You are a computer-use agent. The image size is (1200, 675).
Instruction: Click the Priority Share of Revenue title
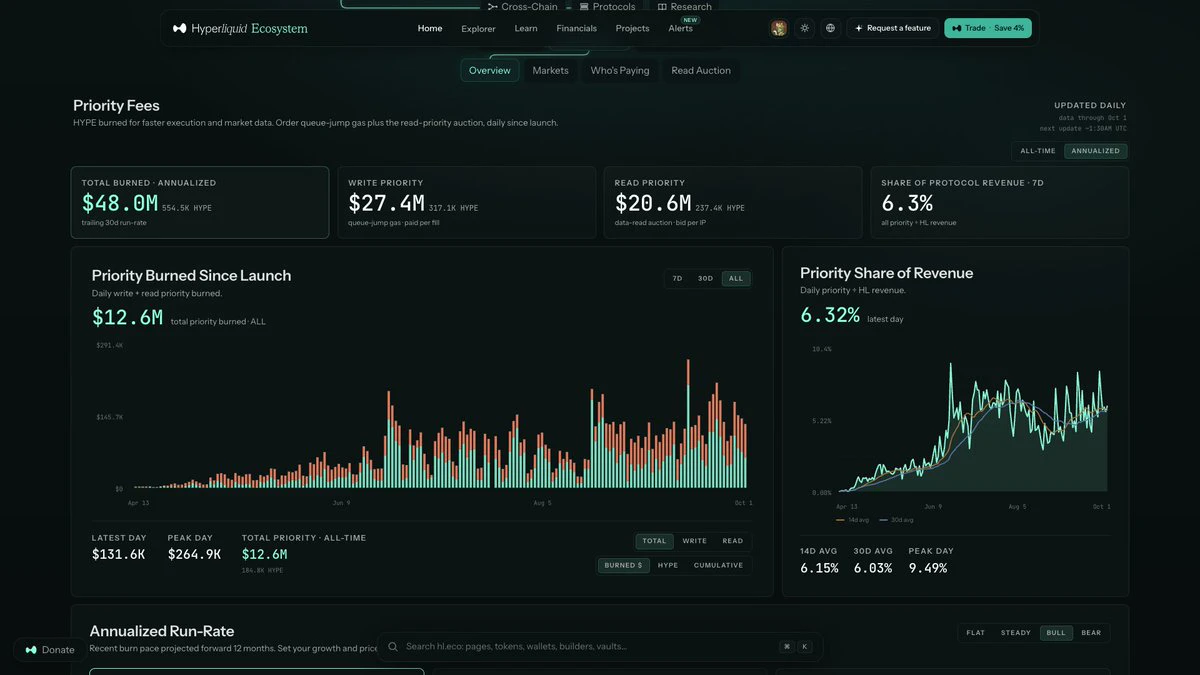[886, 273]
